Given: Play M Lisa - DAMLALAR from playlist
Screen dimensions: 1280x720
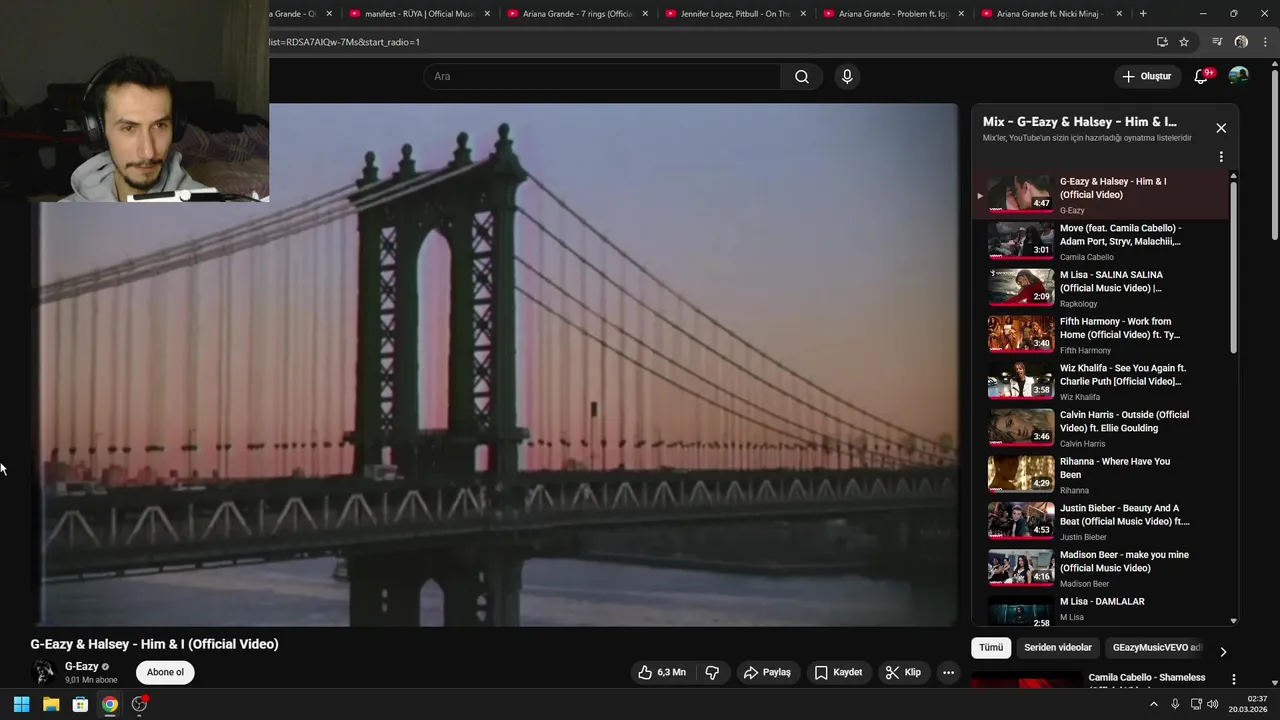Looking at the screenshot, I should 1100,611.
